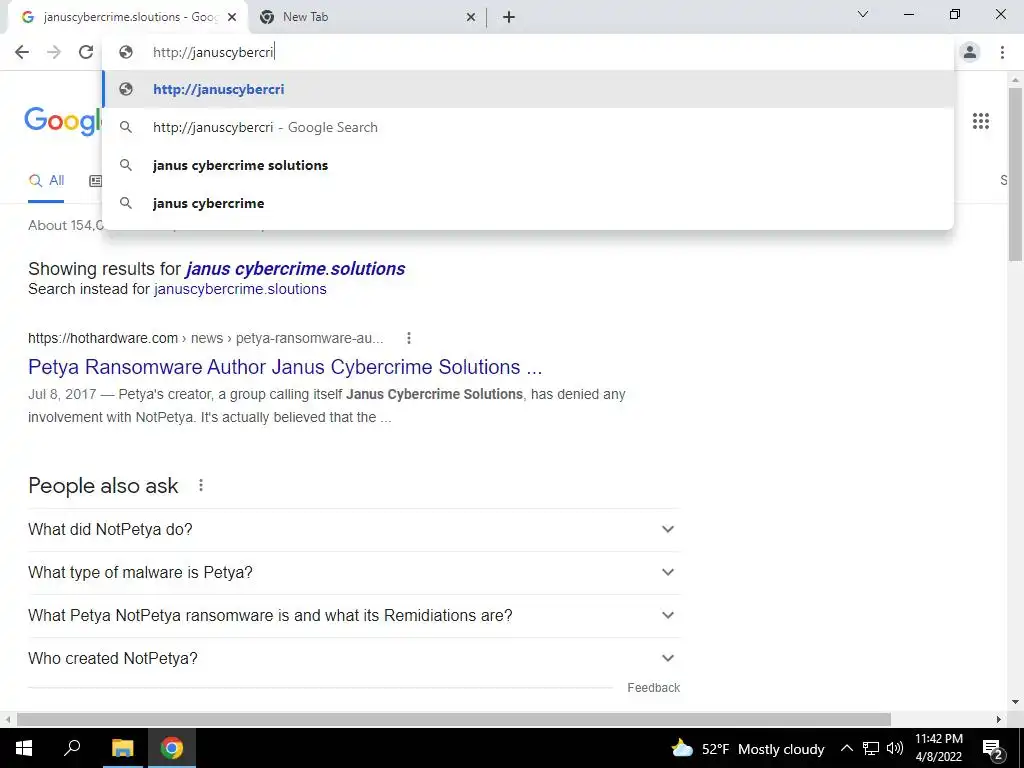The height and width of the screenshot is (768, 1024).
Task: Open the weather widget showing 52°F
Action: [x=748, y=748]
